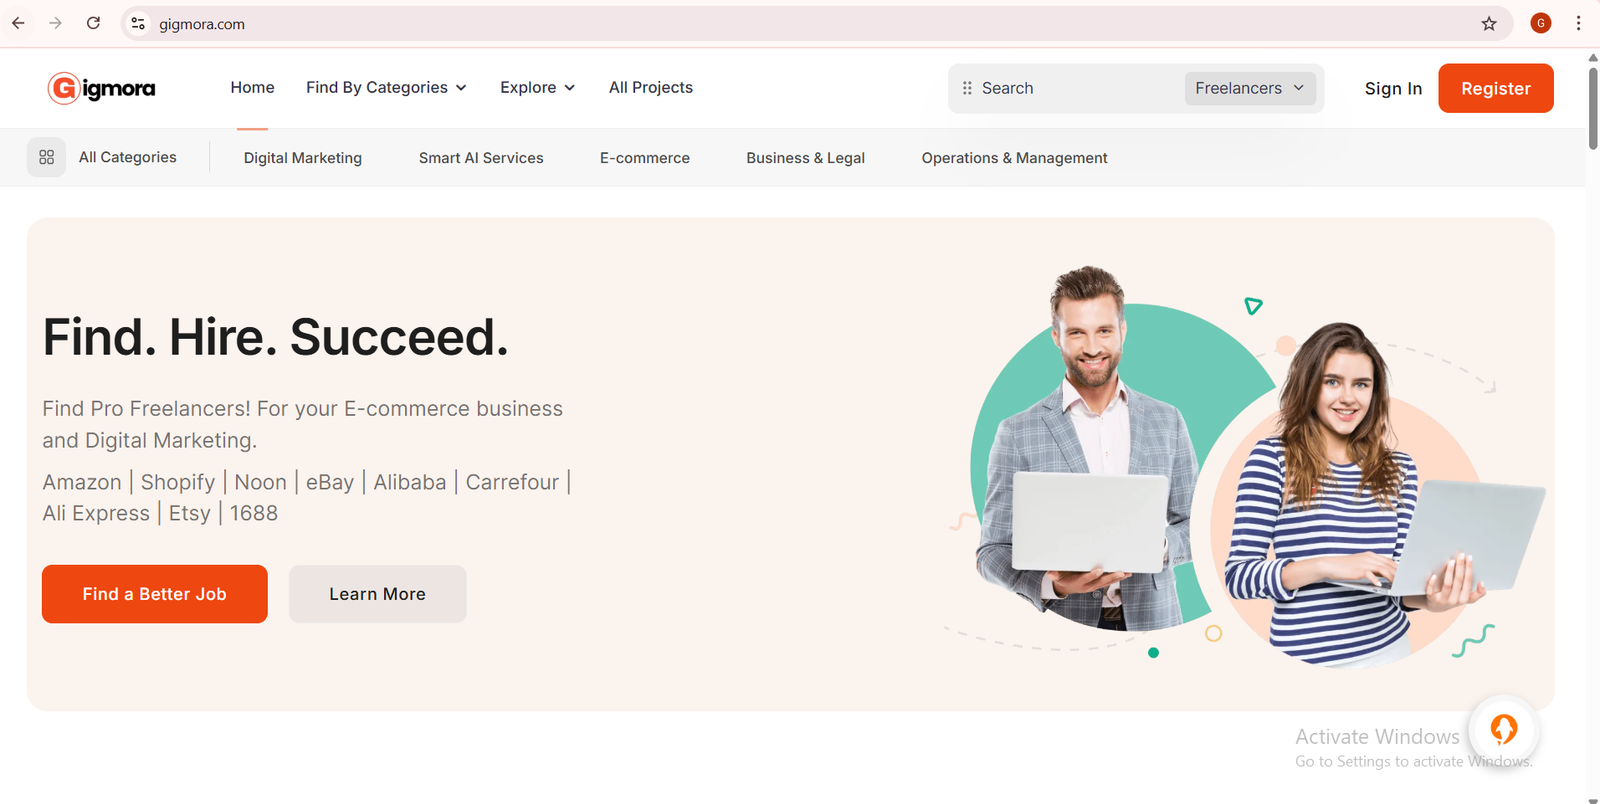Screen dimensions: 1600x804
Task: Click the Sign In link
Action: [1393, 88]
